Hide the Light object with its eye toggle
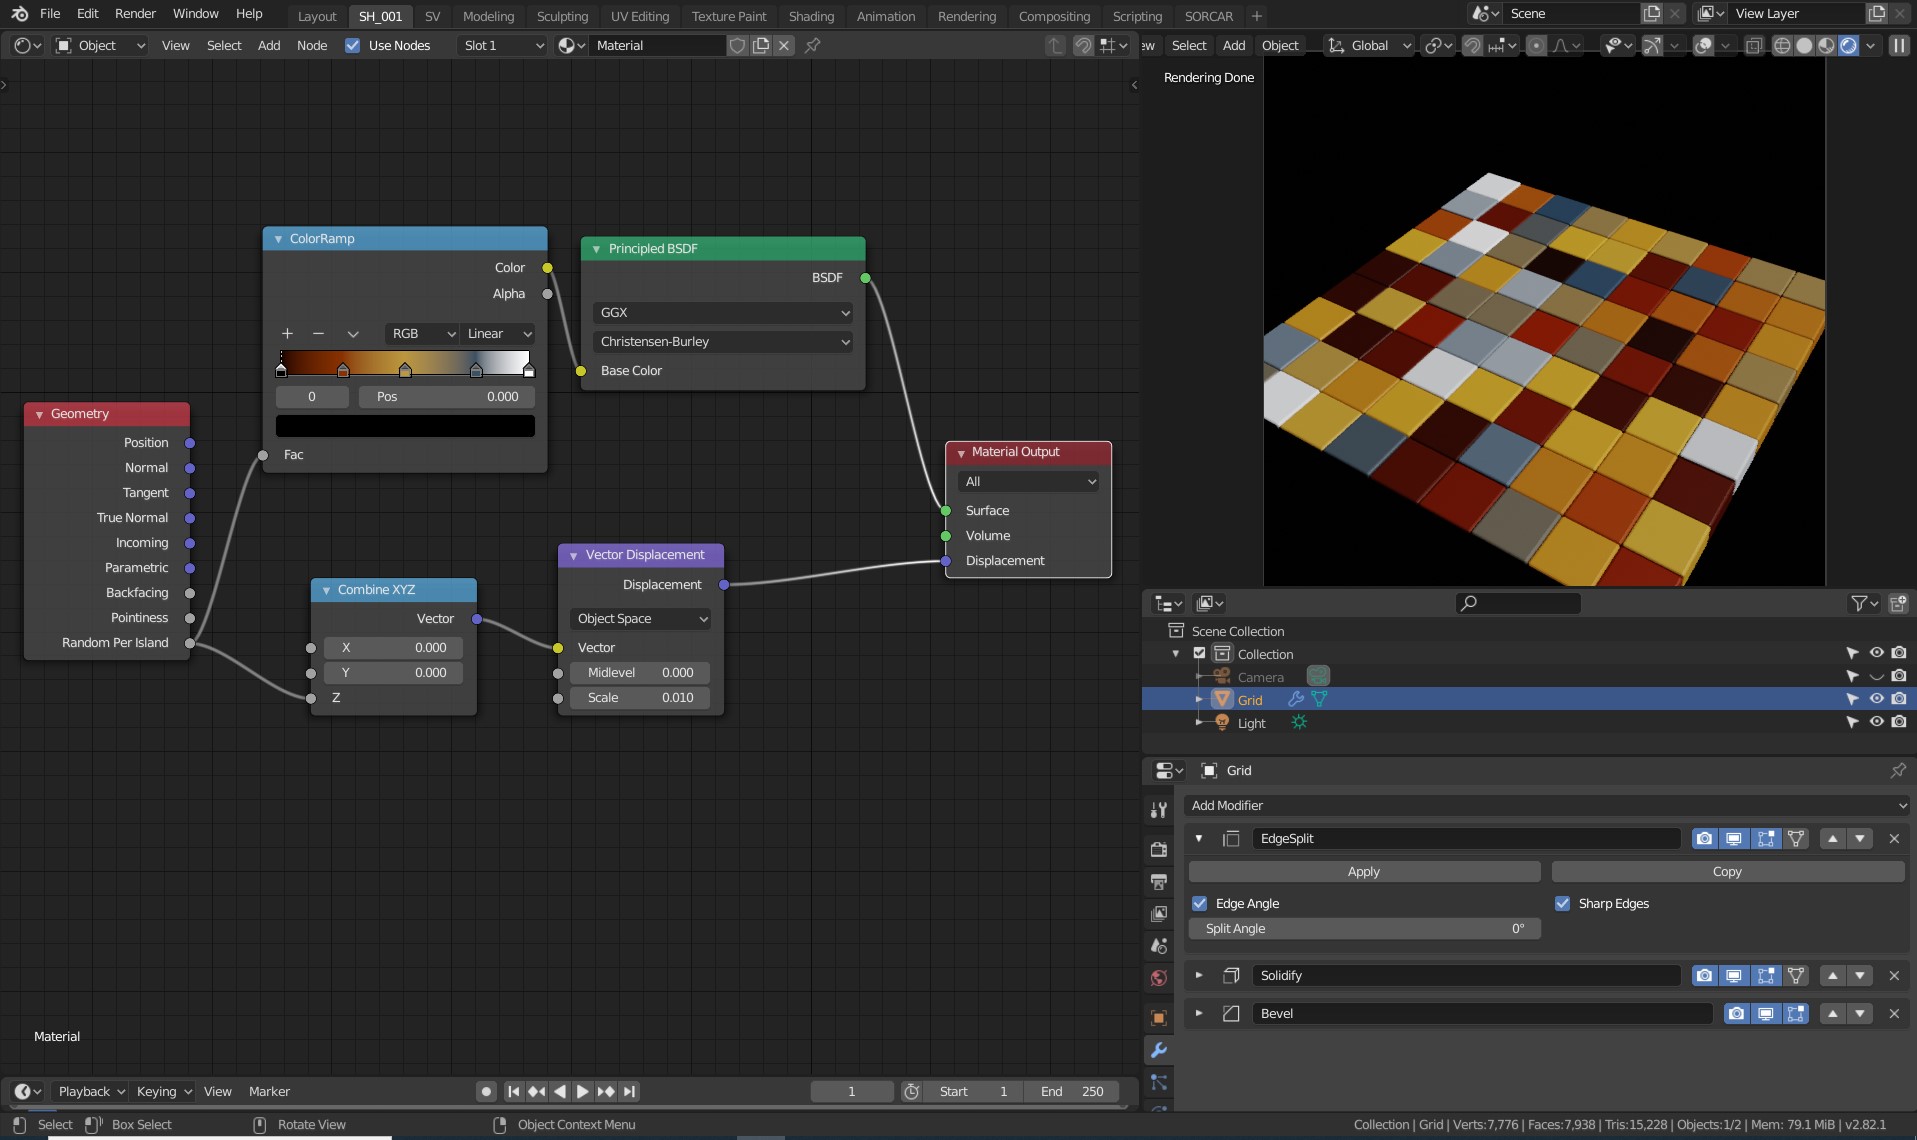 1877,721
